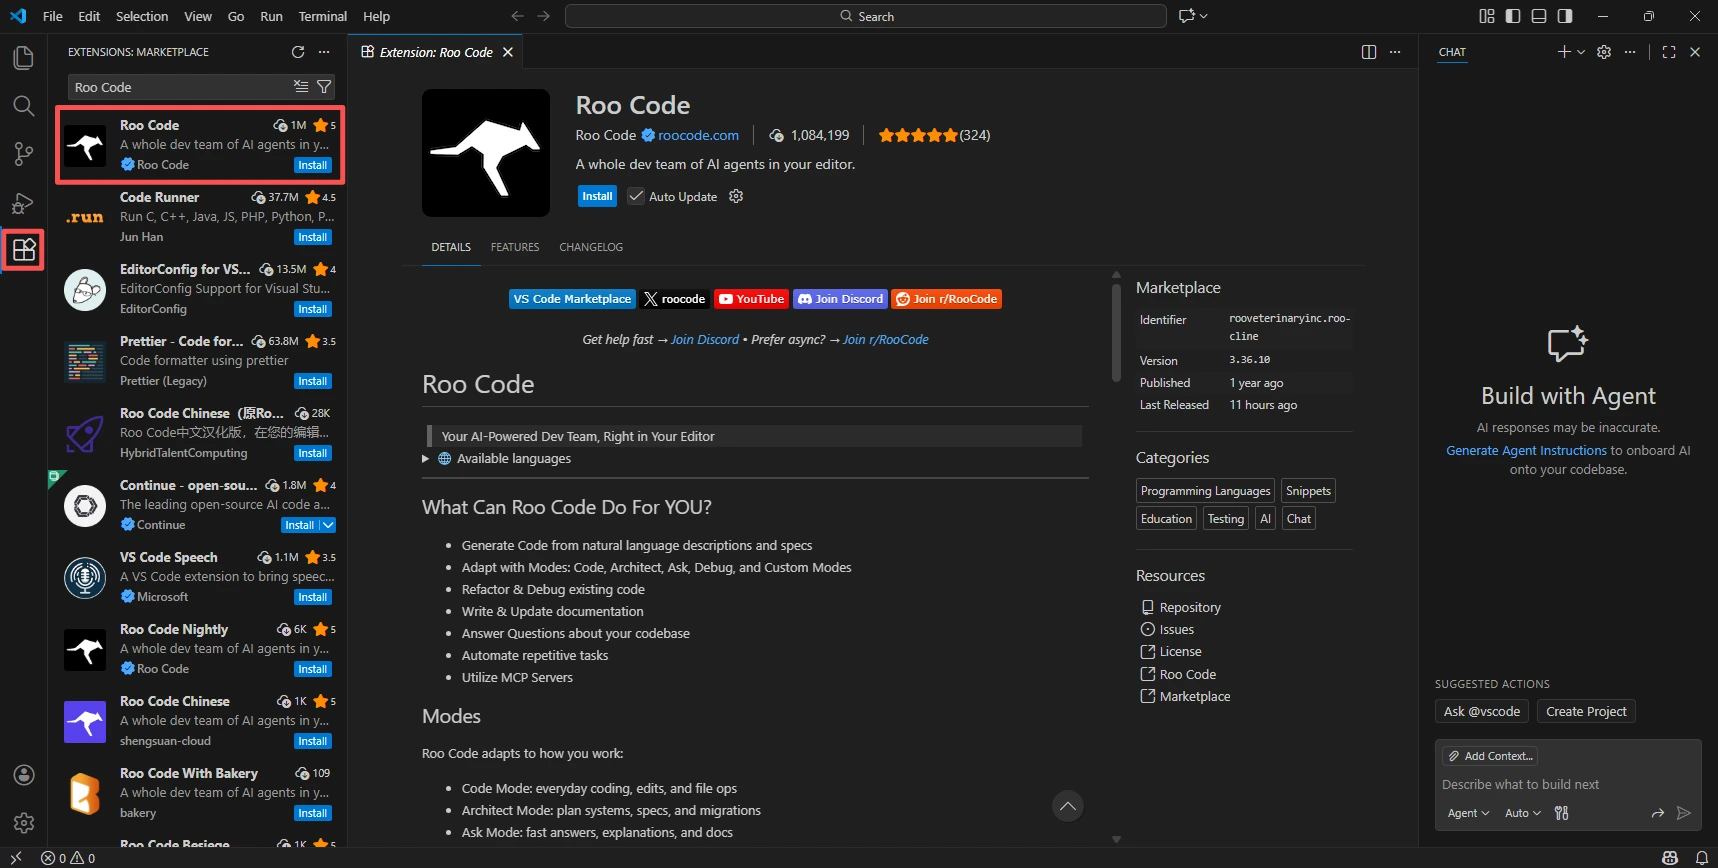Open Roo Code extension manage gear
Viewport: 1718px width, 868px height.
click(736, 196)
